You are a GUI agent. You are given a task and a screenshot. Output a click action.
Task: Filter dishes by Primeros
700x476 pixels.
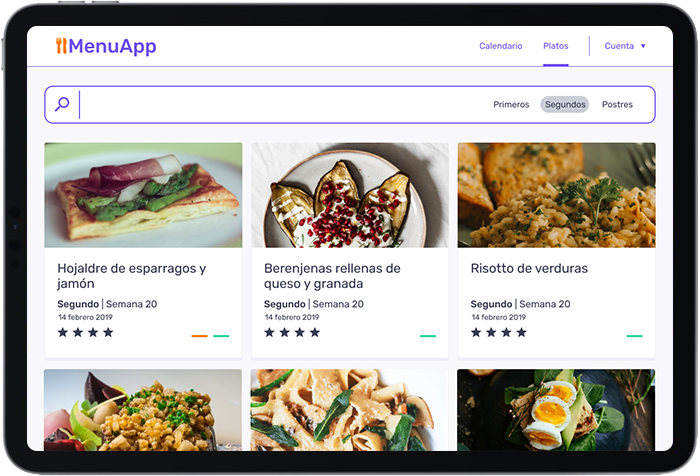(511, 104)
